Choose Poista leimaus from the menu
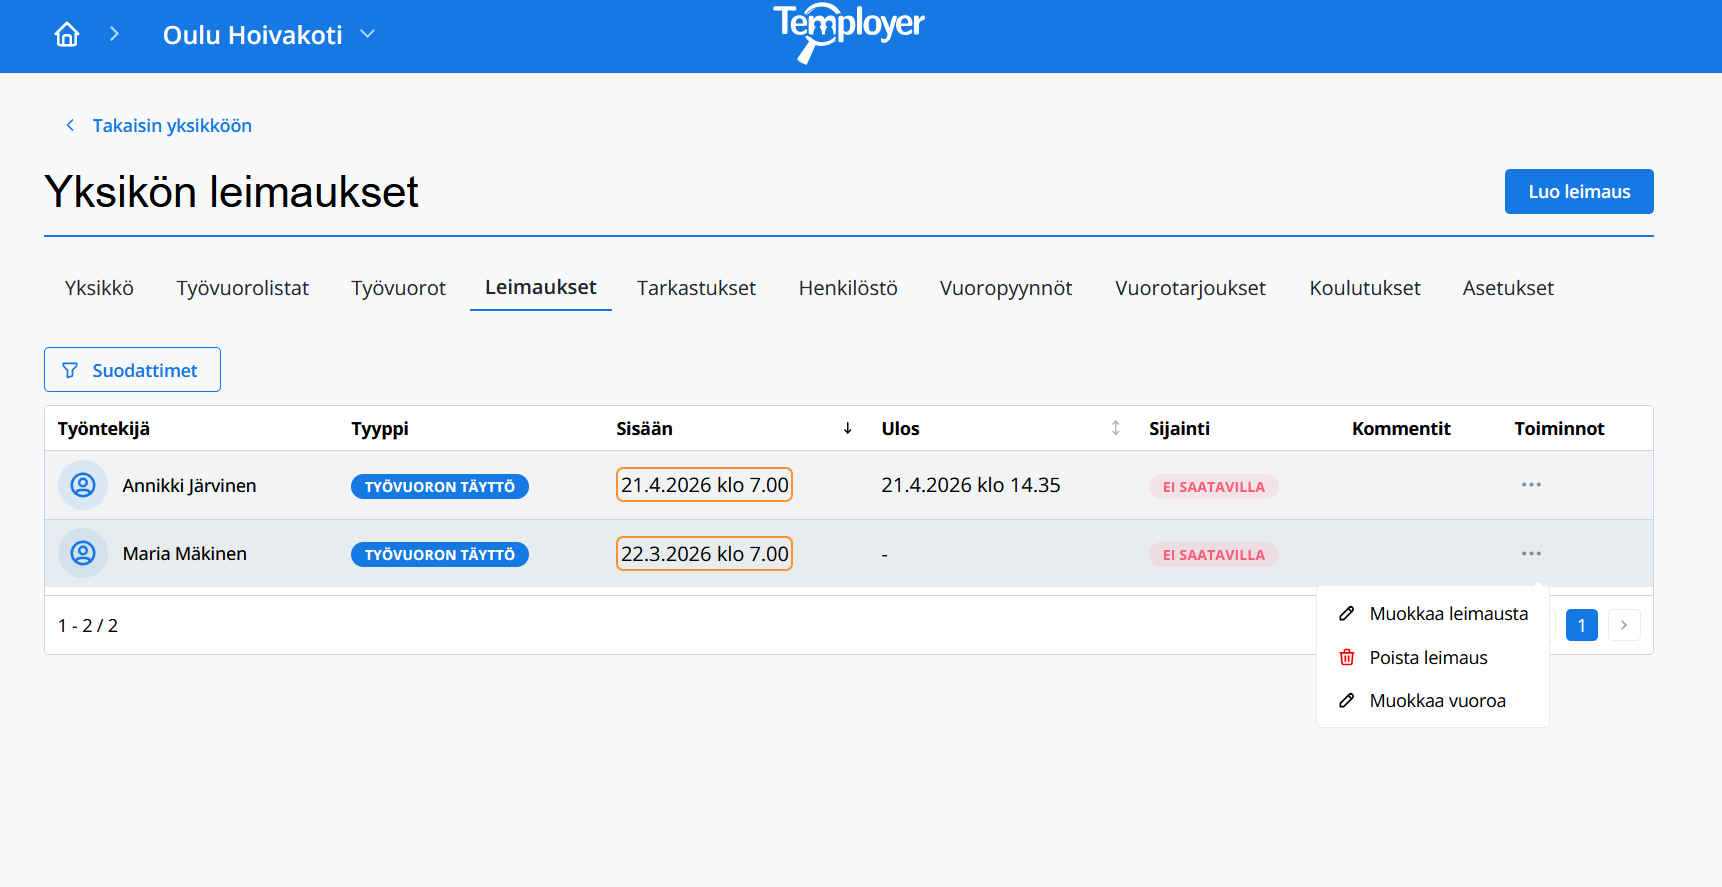 1433,658
